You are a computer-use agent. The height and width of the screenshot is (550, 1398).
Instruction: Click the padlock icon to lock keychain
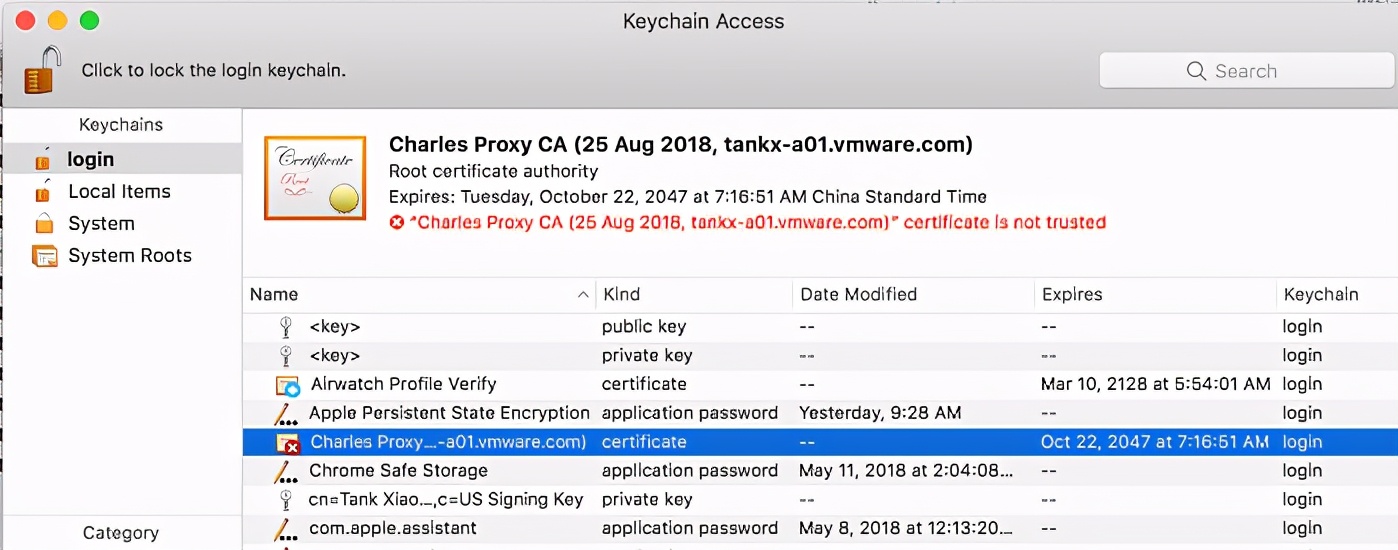tap(39, 70)
